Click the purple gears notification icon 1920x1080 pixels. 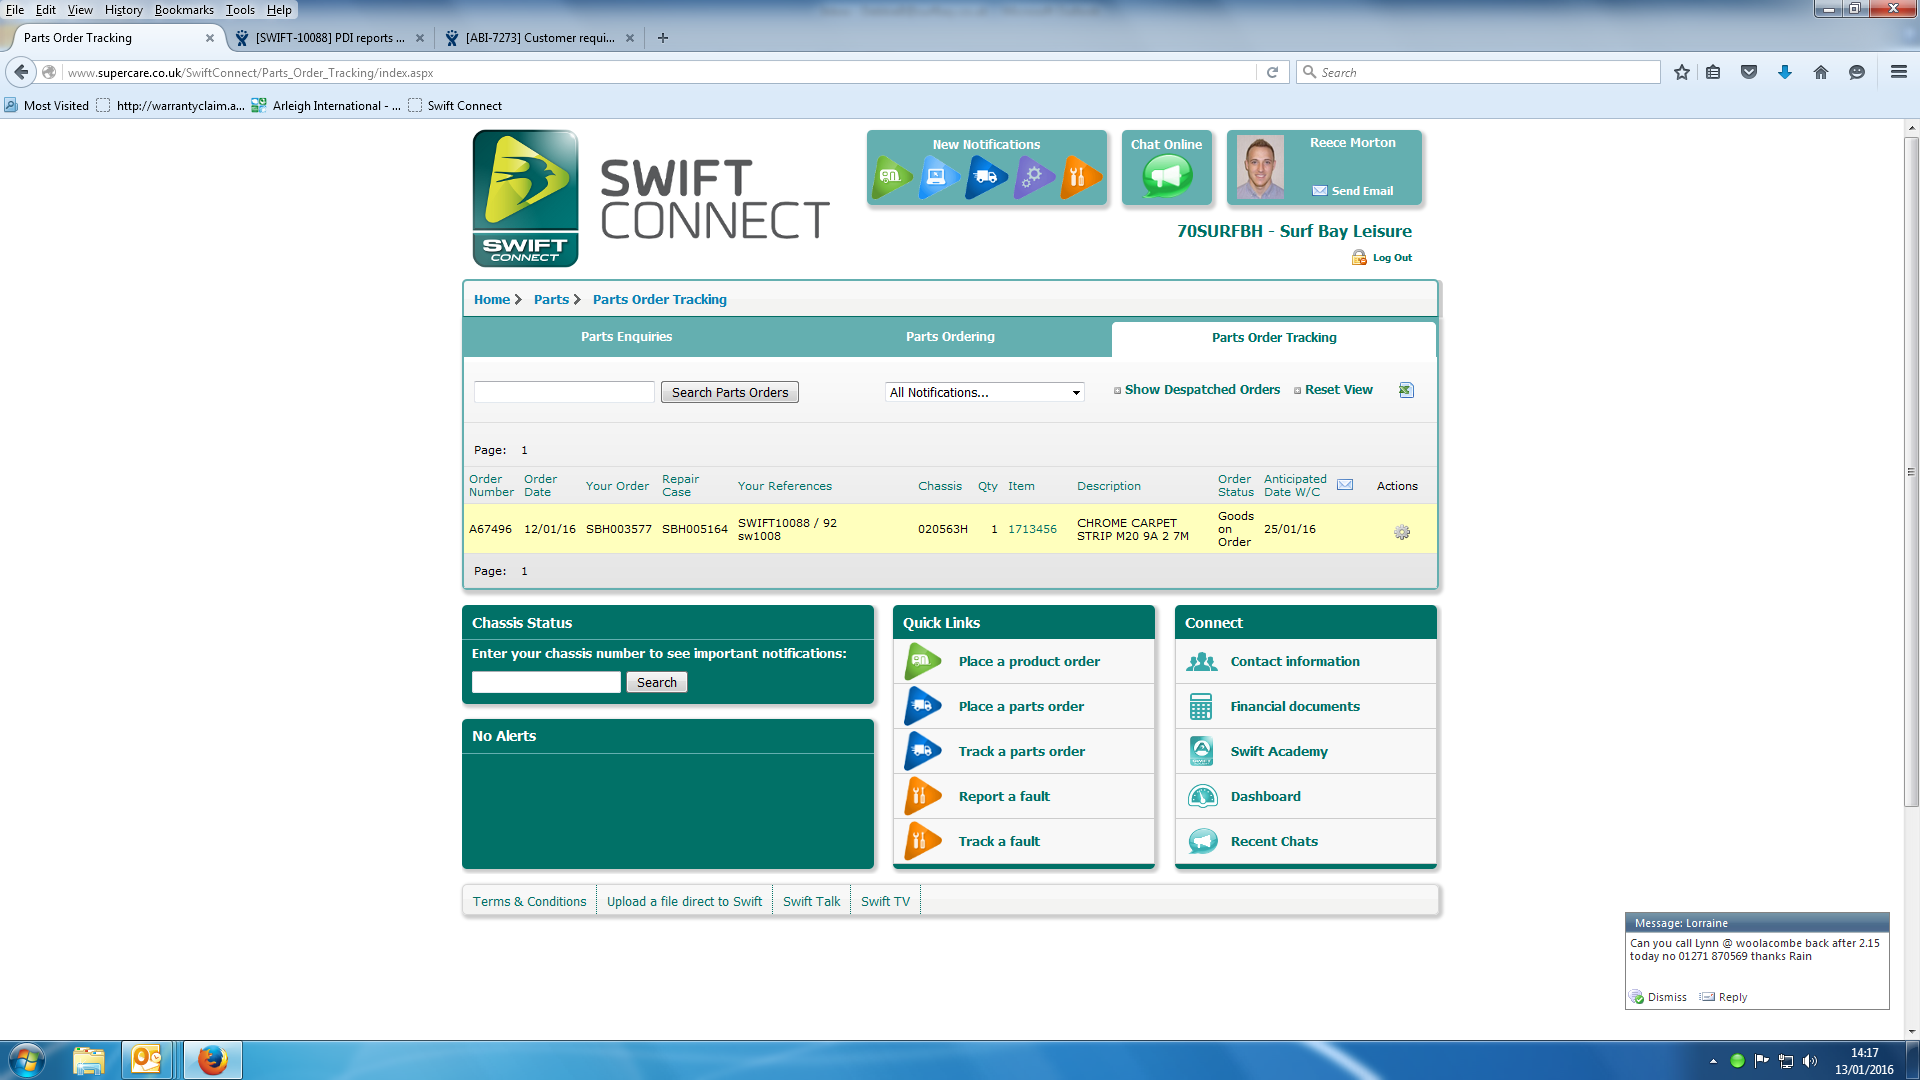coord(1033,177)
